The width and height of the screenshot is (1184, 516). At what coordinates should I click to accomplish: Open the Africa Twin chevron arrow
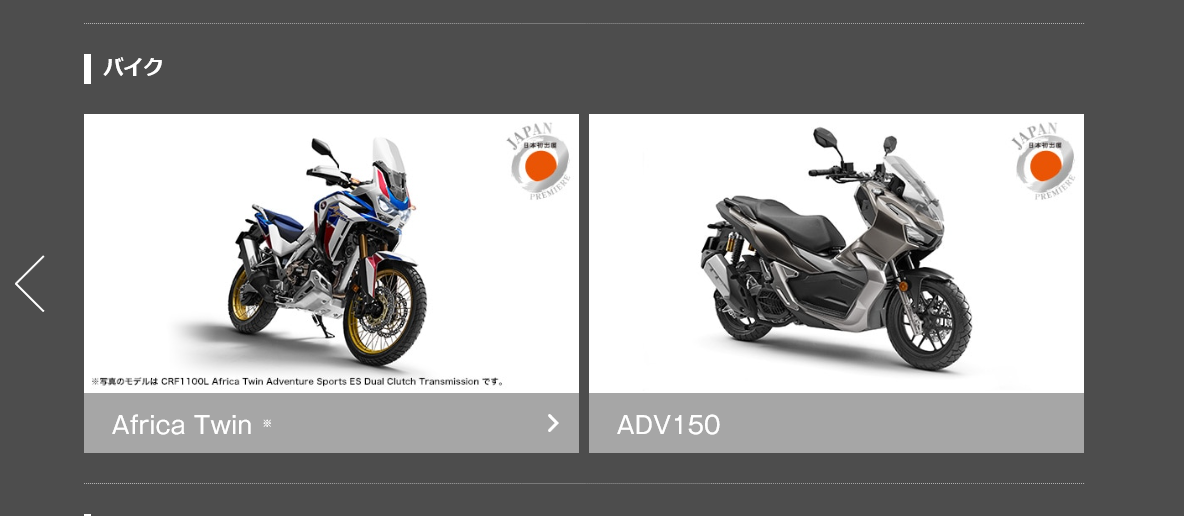553,423
